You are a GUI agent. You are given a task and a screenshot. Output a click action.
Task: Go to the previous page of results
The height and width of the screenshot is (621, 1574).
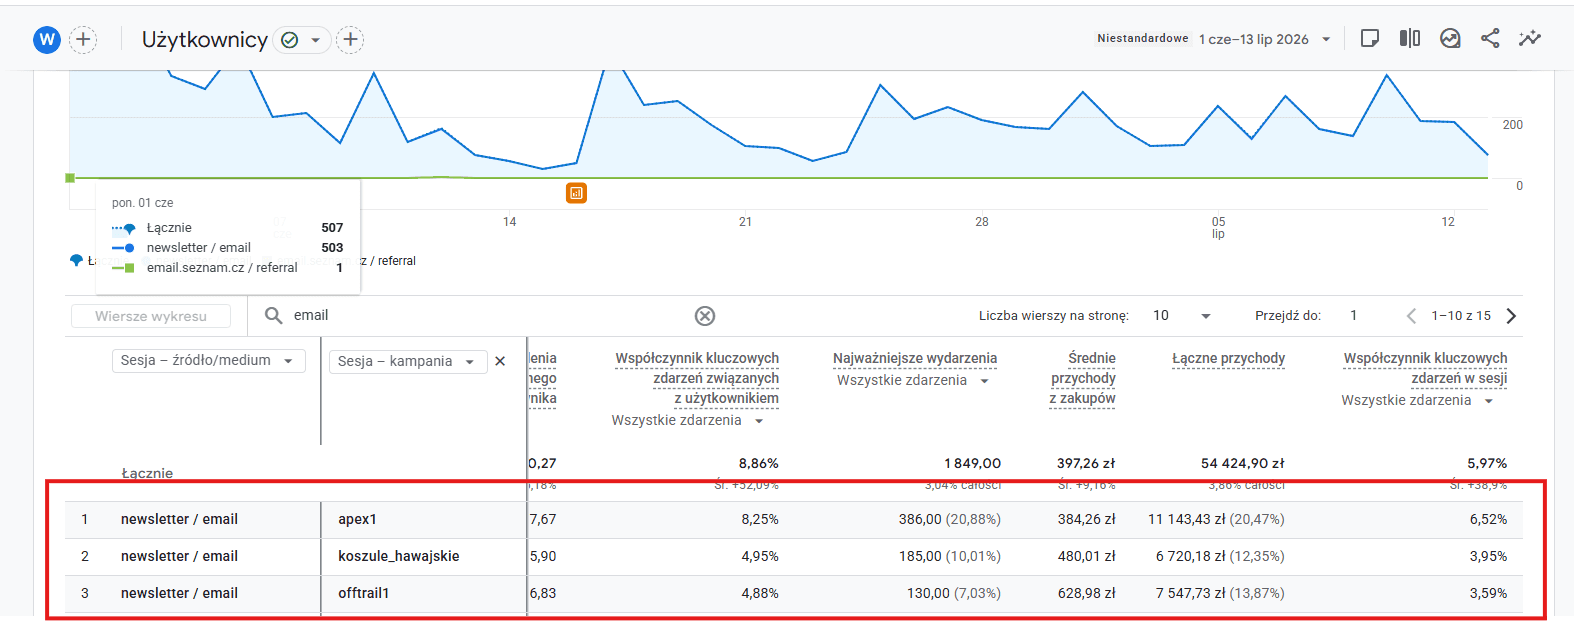tap(1411, 316)
